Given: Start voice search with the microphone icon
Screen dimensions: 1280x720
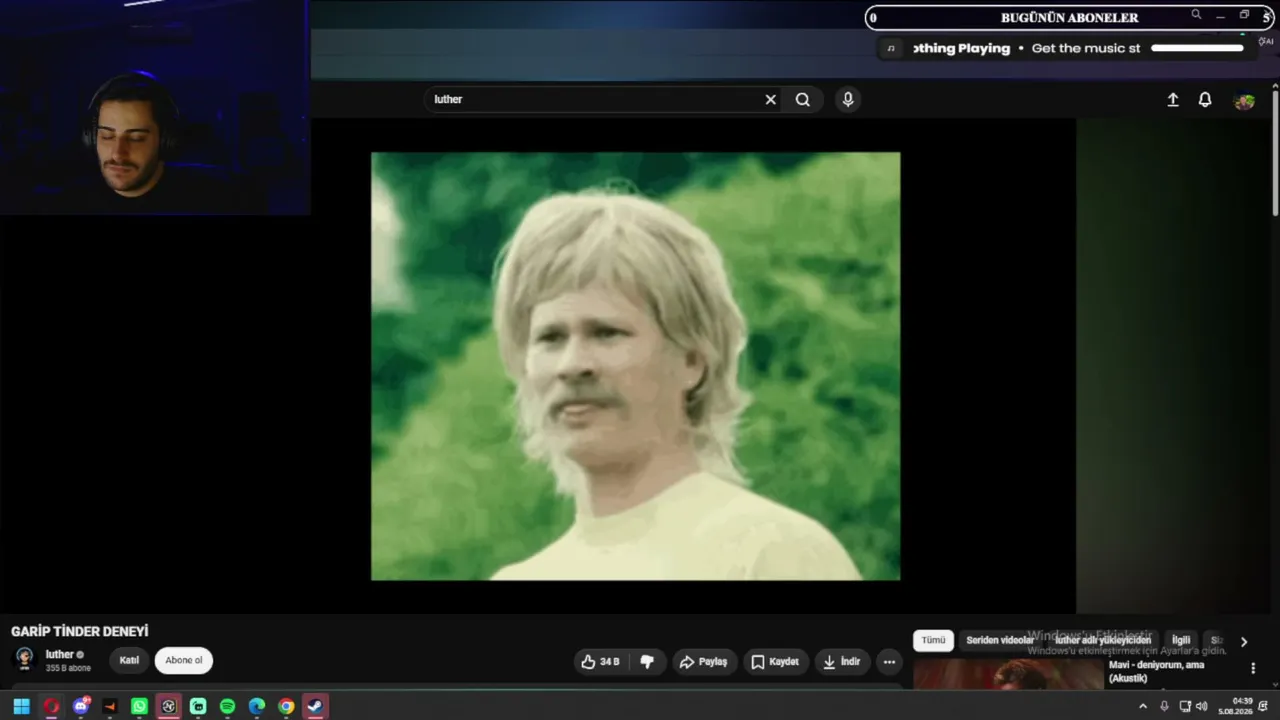Looking at the screenshot, I should (x=848, y=100).
